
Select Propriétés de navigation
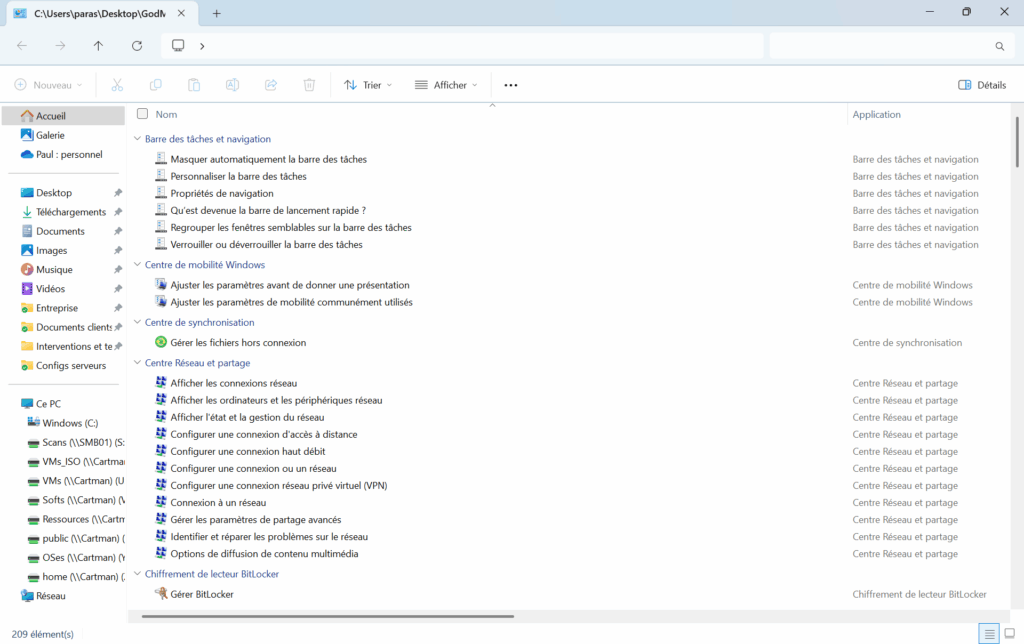pyautogui.click(x=222, y=193)
